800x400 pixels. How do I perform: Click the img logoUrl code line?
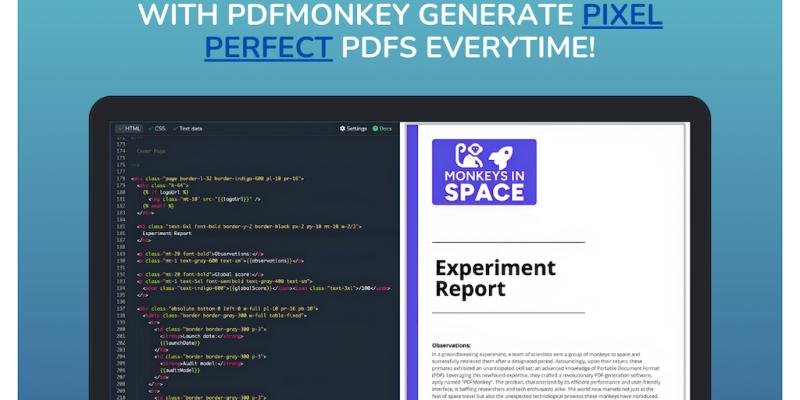205,199
